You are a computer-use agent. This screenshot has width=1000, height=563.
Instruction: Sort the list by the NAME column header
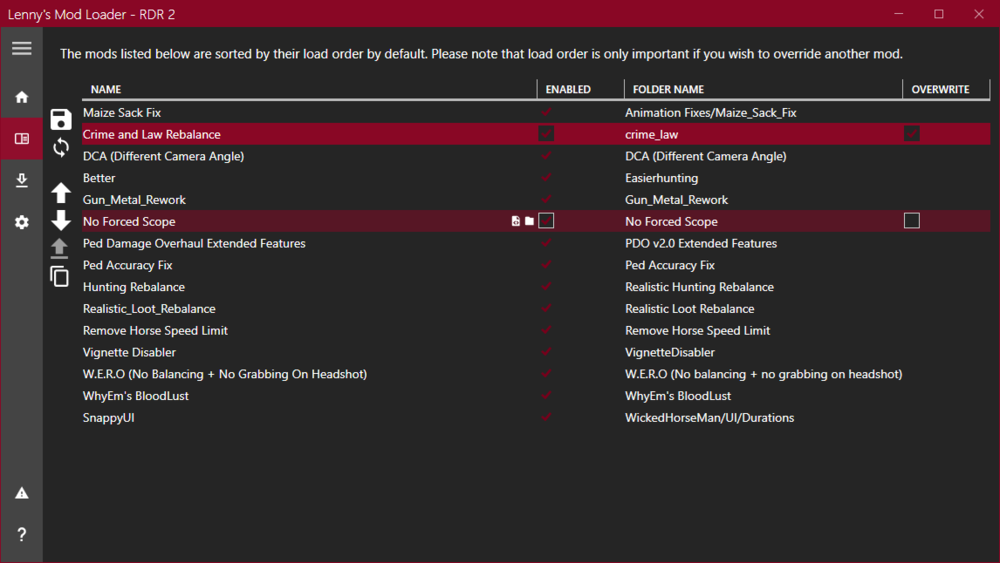click(106, 90)
